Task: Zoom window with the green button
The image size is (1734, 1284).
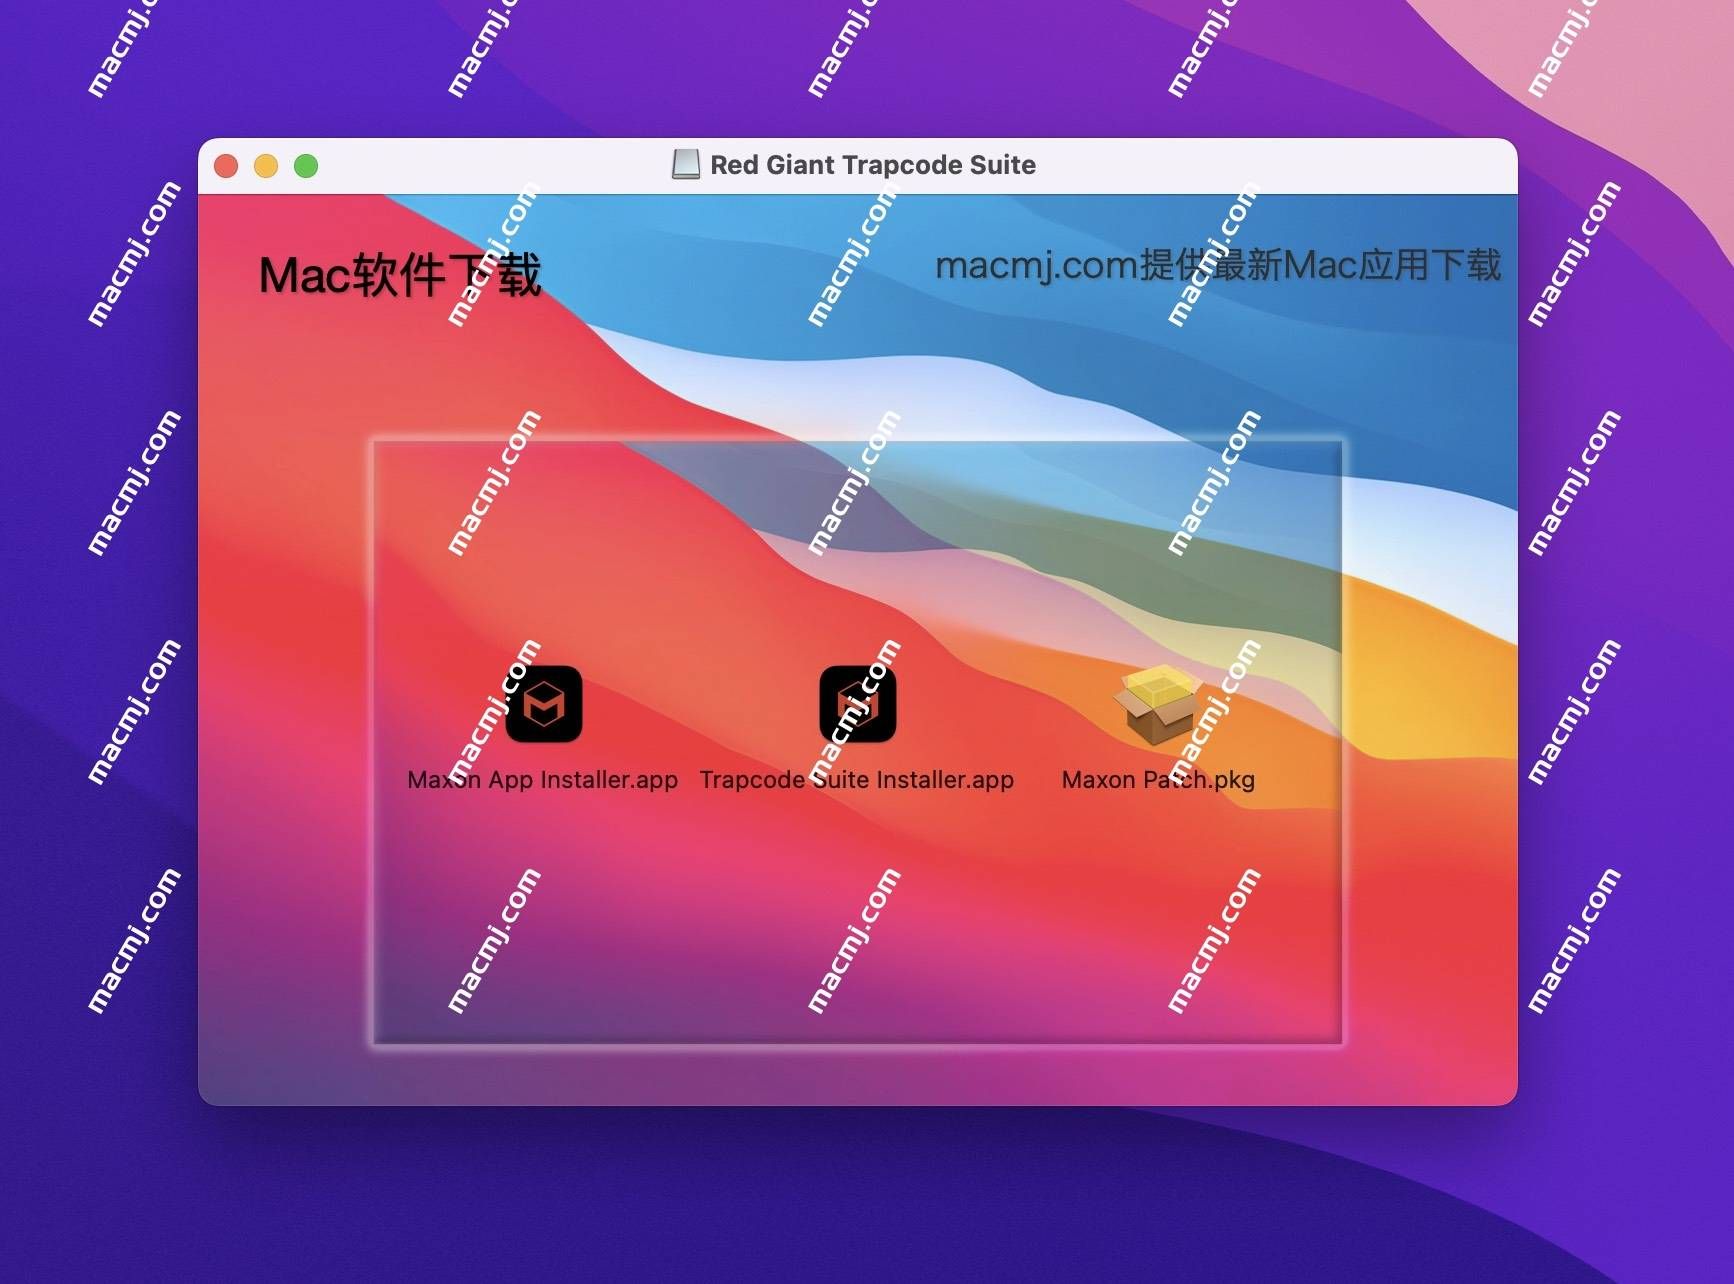Action: (306, 166)
